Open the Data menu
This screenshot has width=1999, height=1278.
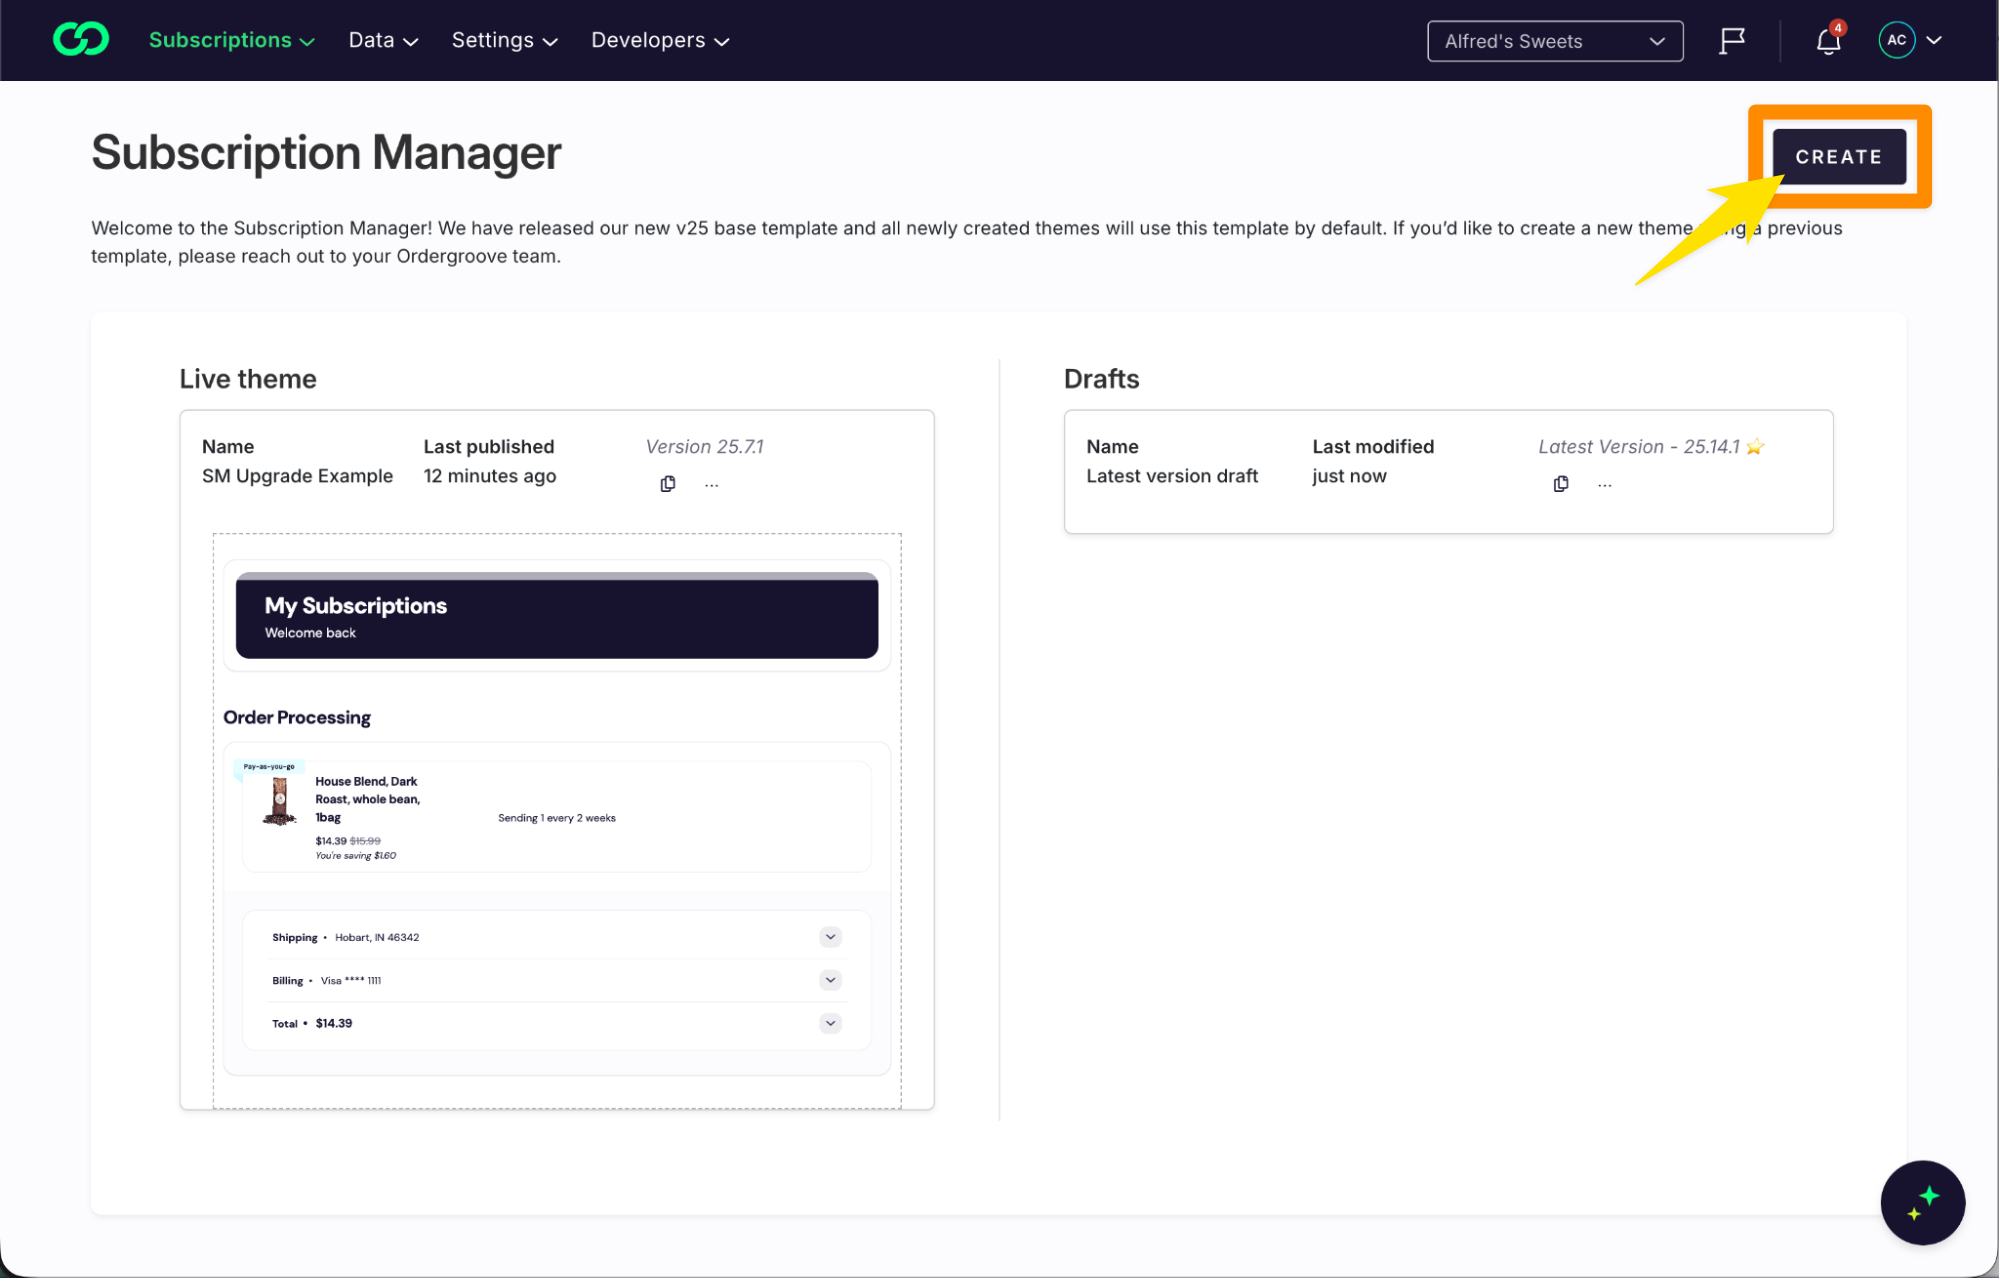[383, 40]
